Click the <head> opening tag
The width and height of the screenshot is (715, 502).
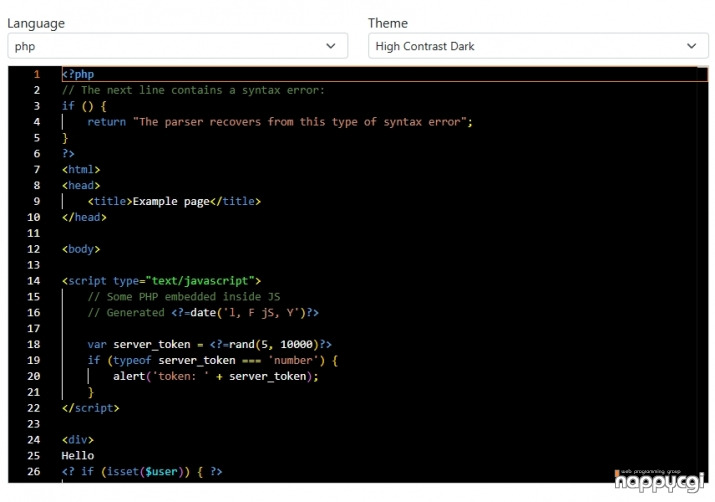tap(81, 186)
